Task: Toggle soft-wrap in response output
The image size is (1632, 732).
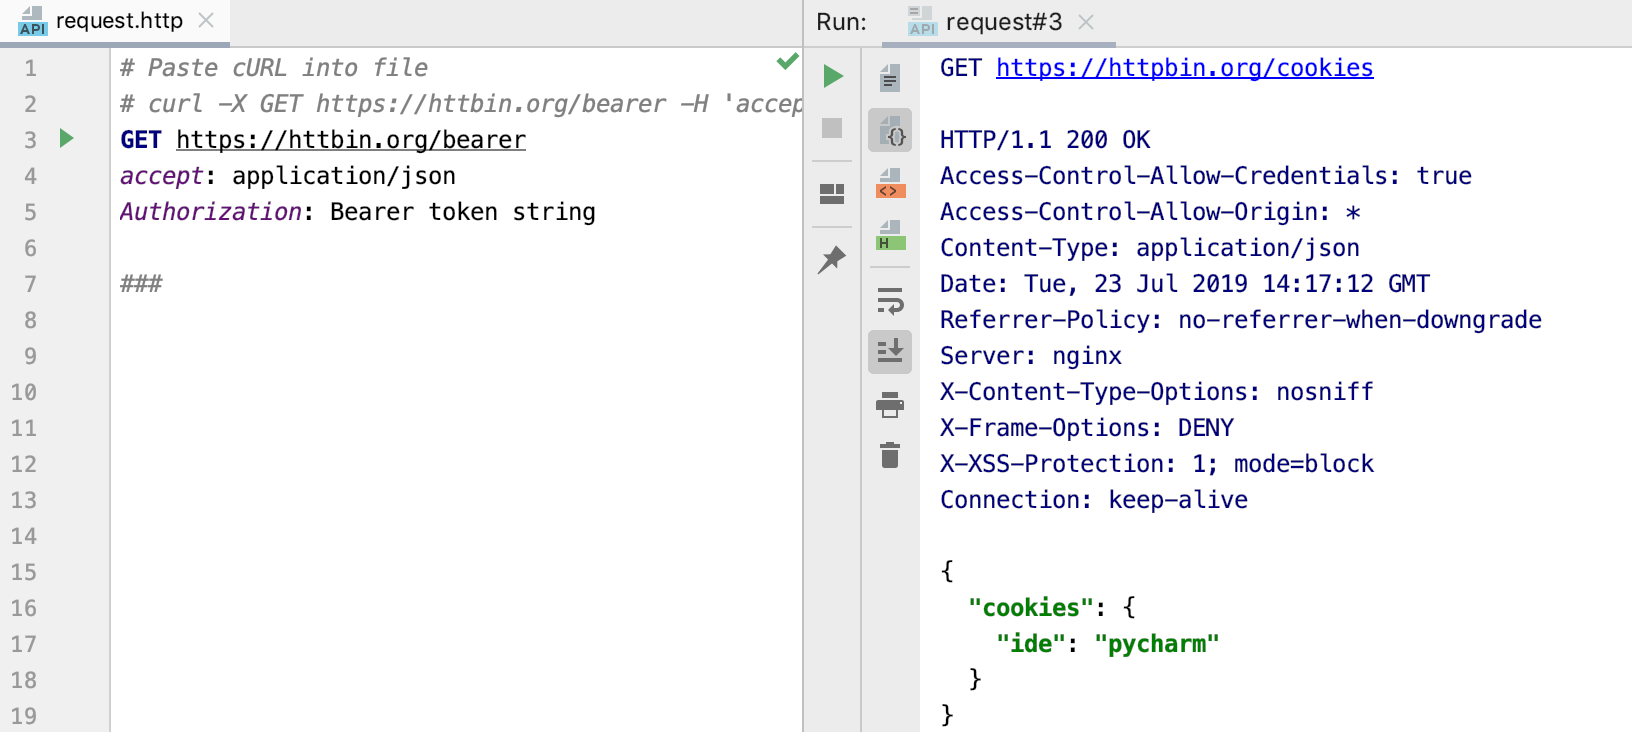Action: click(x=890, y=300)
